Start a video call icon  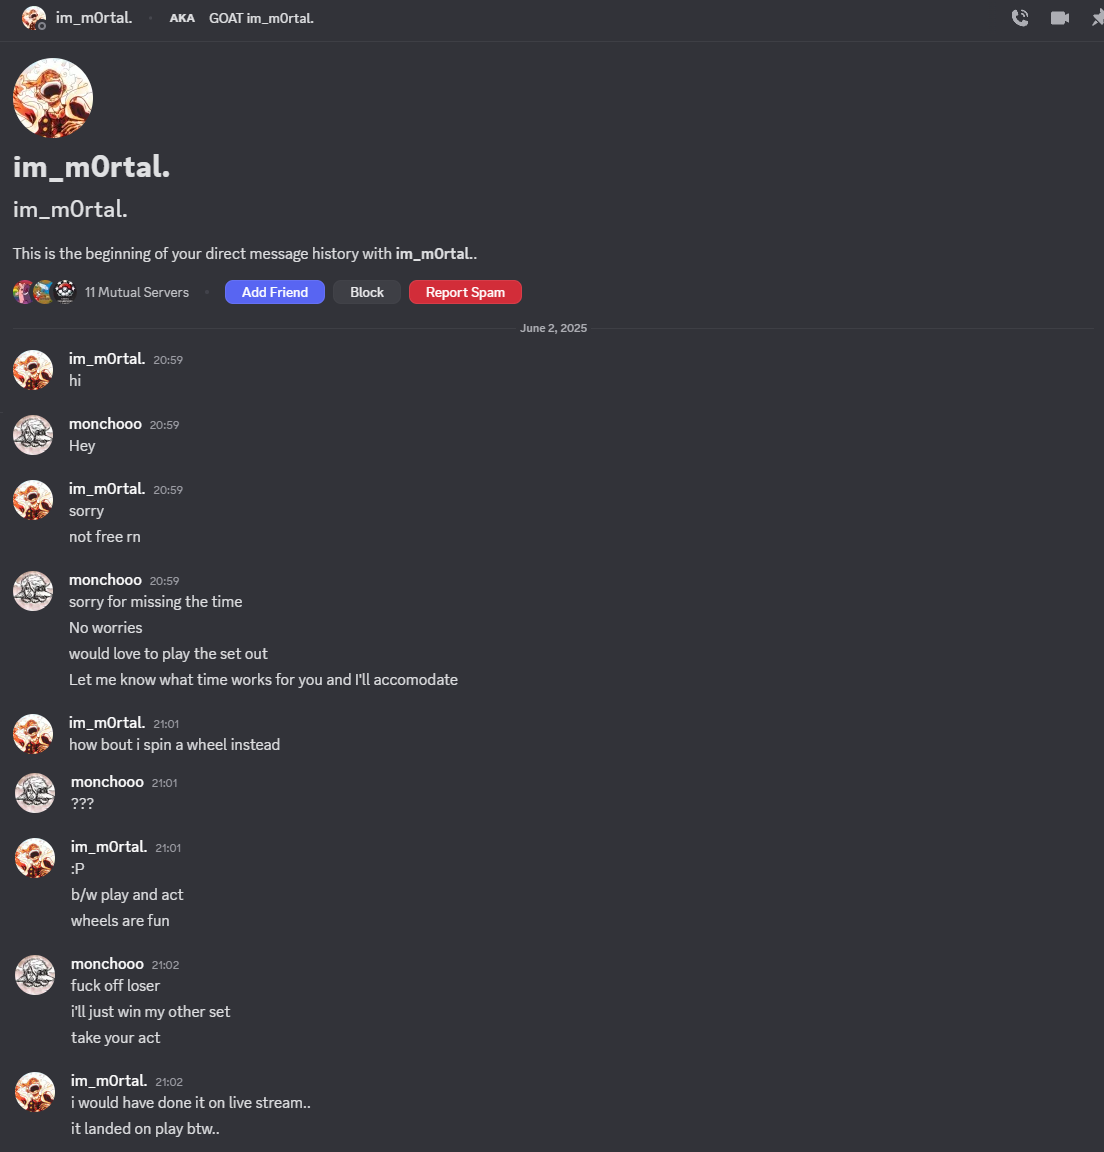[1059, 18]
